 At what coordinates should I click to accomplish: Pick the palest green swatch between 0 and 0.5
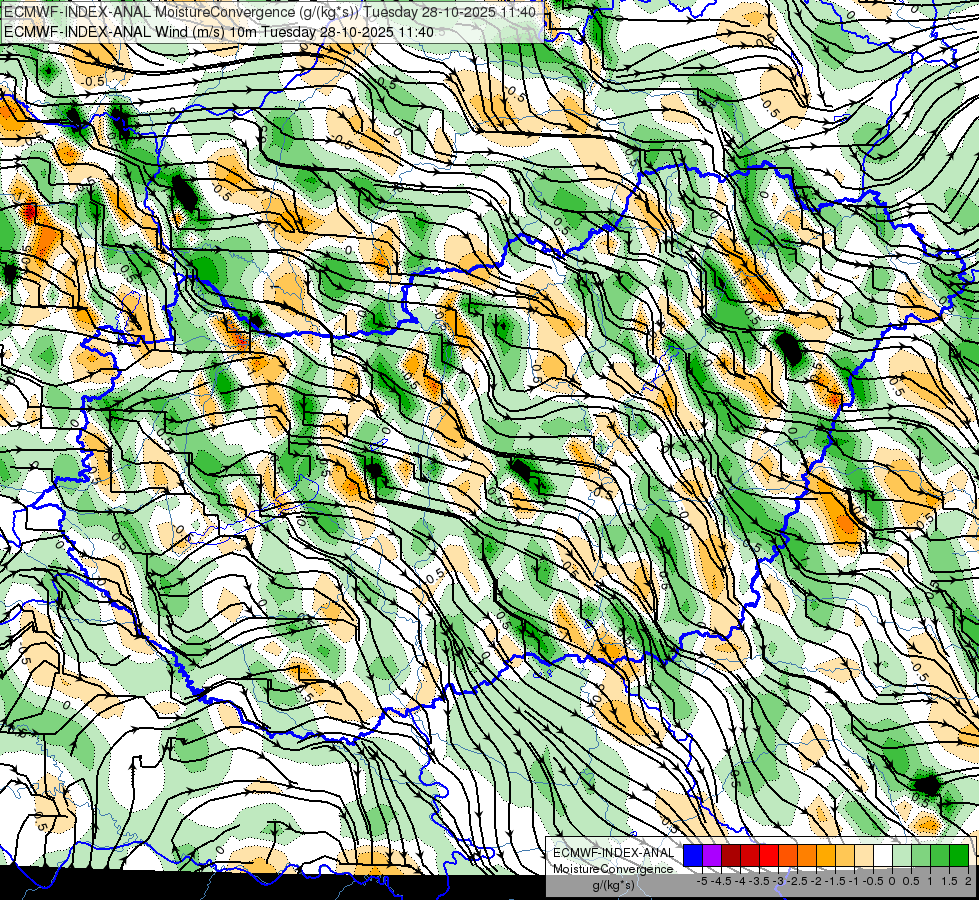(902, 856)
